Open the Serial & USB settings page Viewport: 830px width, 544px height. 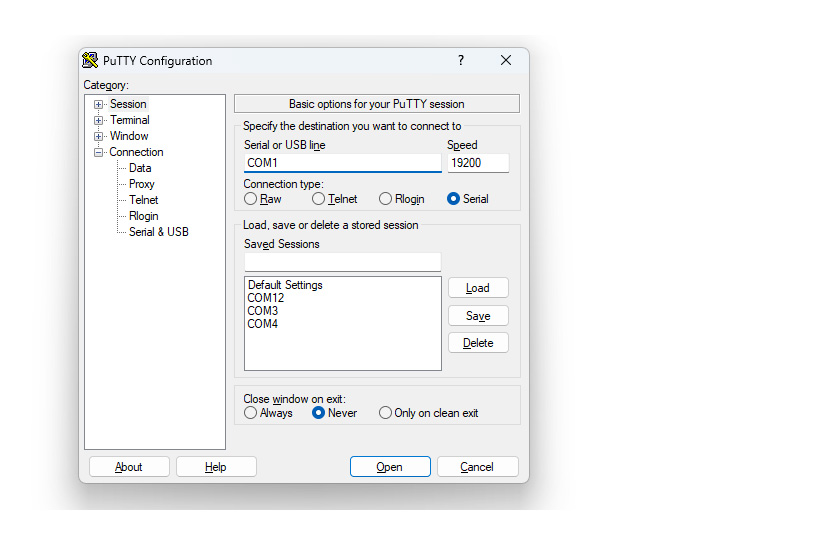point(159,232)
